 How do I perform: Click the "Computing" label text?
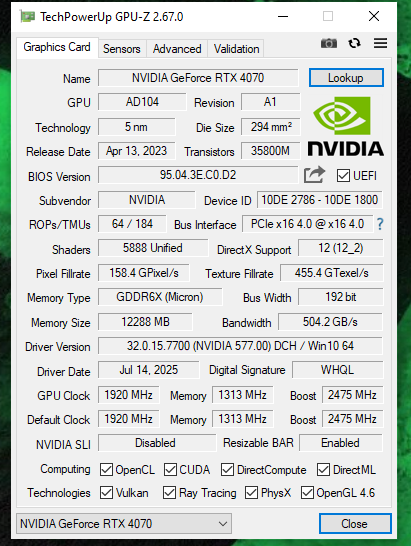click(x=65, y=469)
